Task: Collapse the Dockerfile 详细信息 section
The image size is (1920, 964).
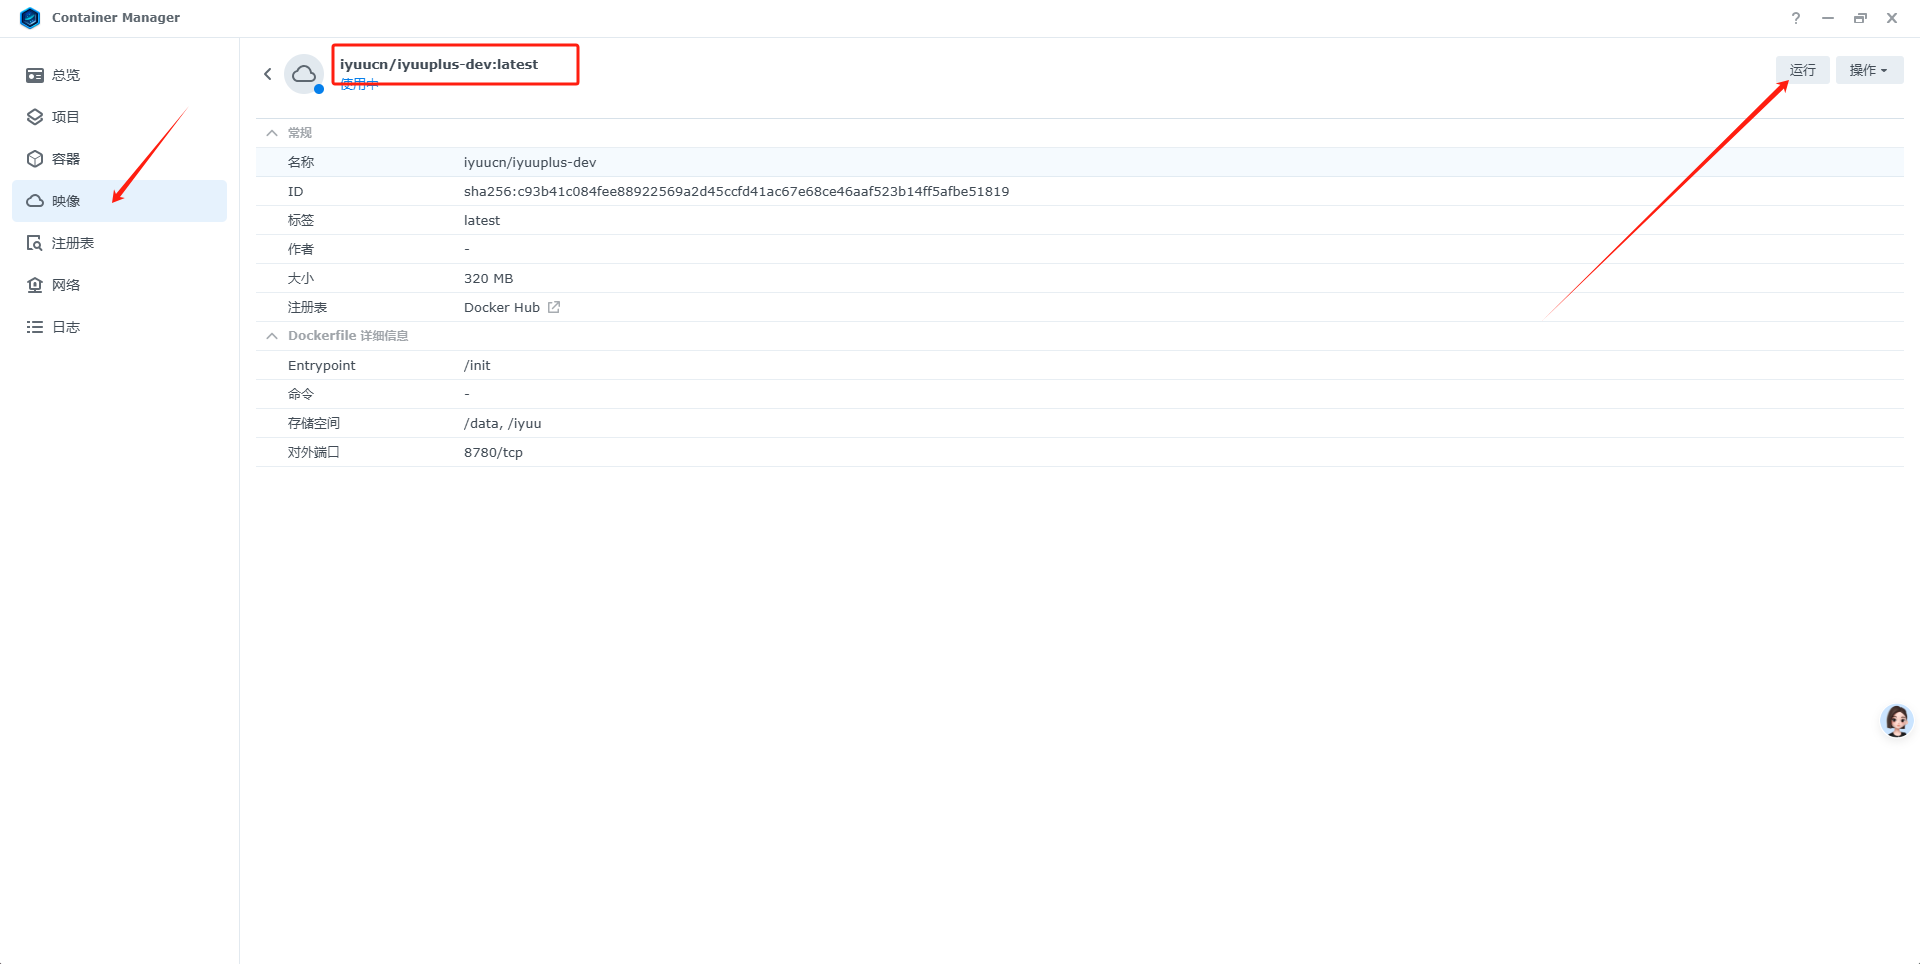Action: [272, 336]
